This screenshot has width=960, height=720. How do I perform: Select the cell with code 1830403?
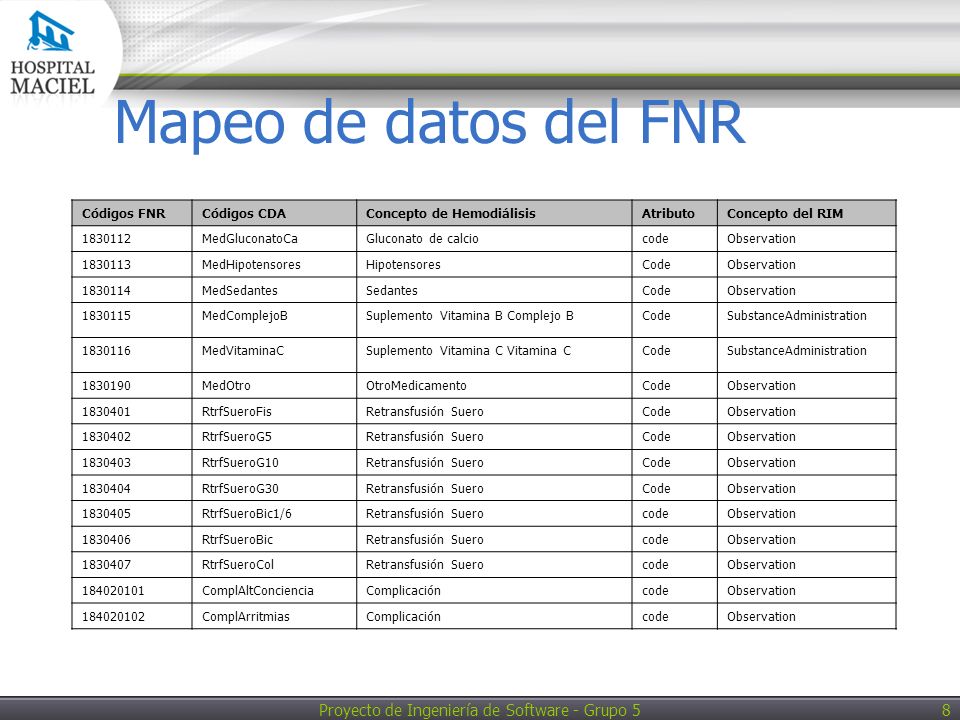tap(132, 463)
